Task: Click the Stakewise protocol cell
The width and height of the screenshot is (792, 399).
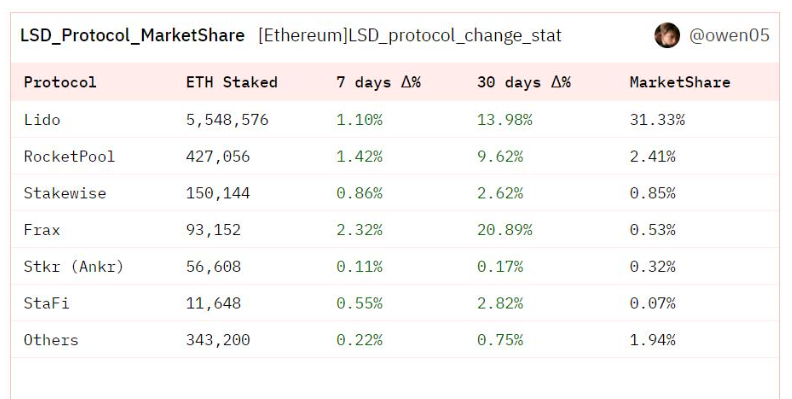Action: coord(65,193)
